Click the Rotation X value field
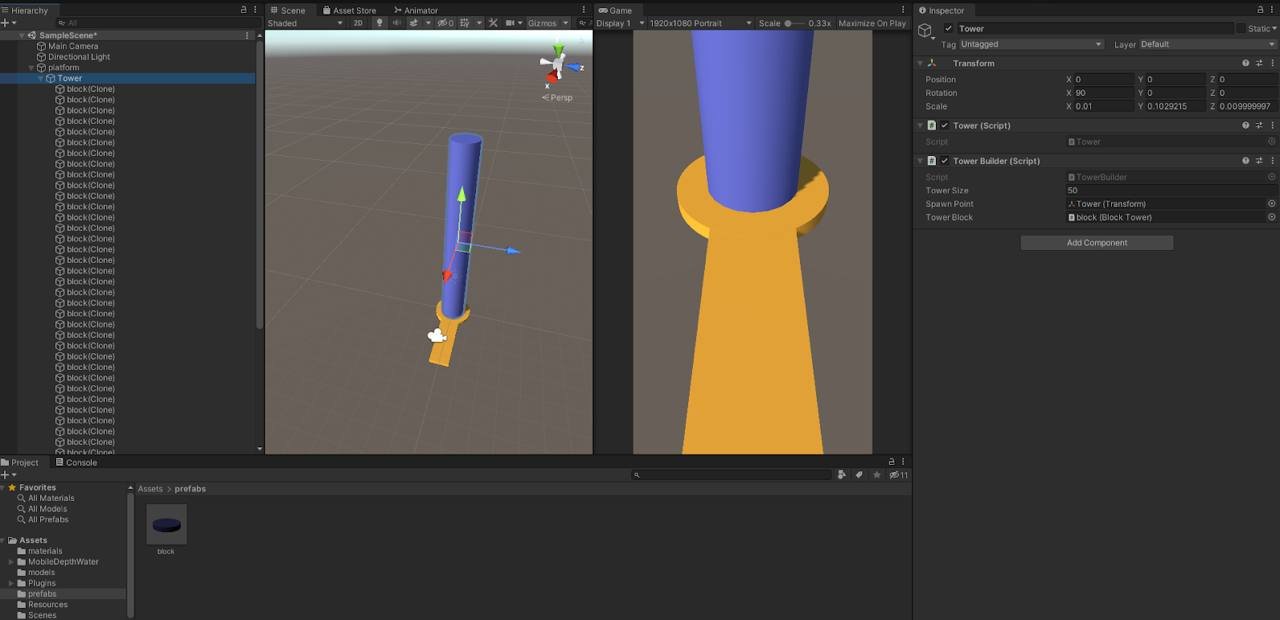 (x=1104, y=93)
